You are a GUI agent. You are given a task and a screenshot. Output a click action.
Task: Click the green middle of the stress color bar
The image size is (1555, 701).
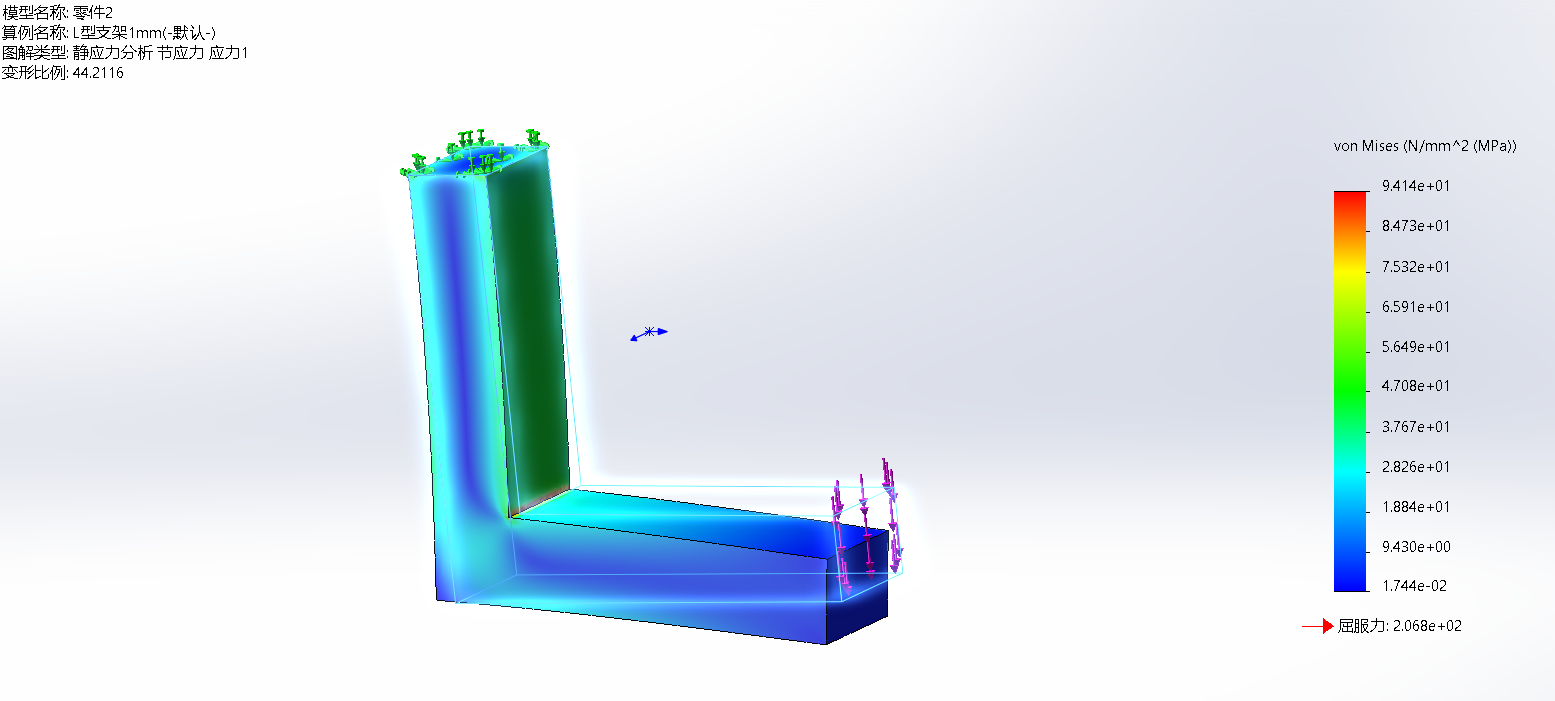click(1349, 390)
